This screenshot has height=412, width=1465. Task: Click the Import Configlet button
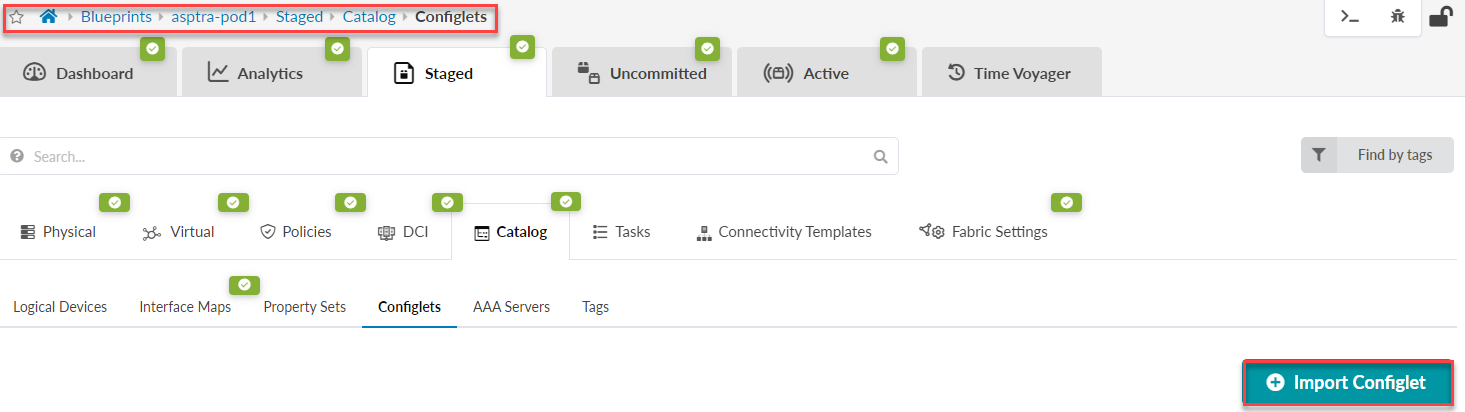coord(1346,382)
